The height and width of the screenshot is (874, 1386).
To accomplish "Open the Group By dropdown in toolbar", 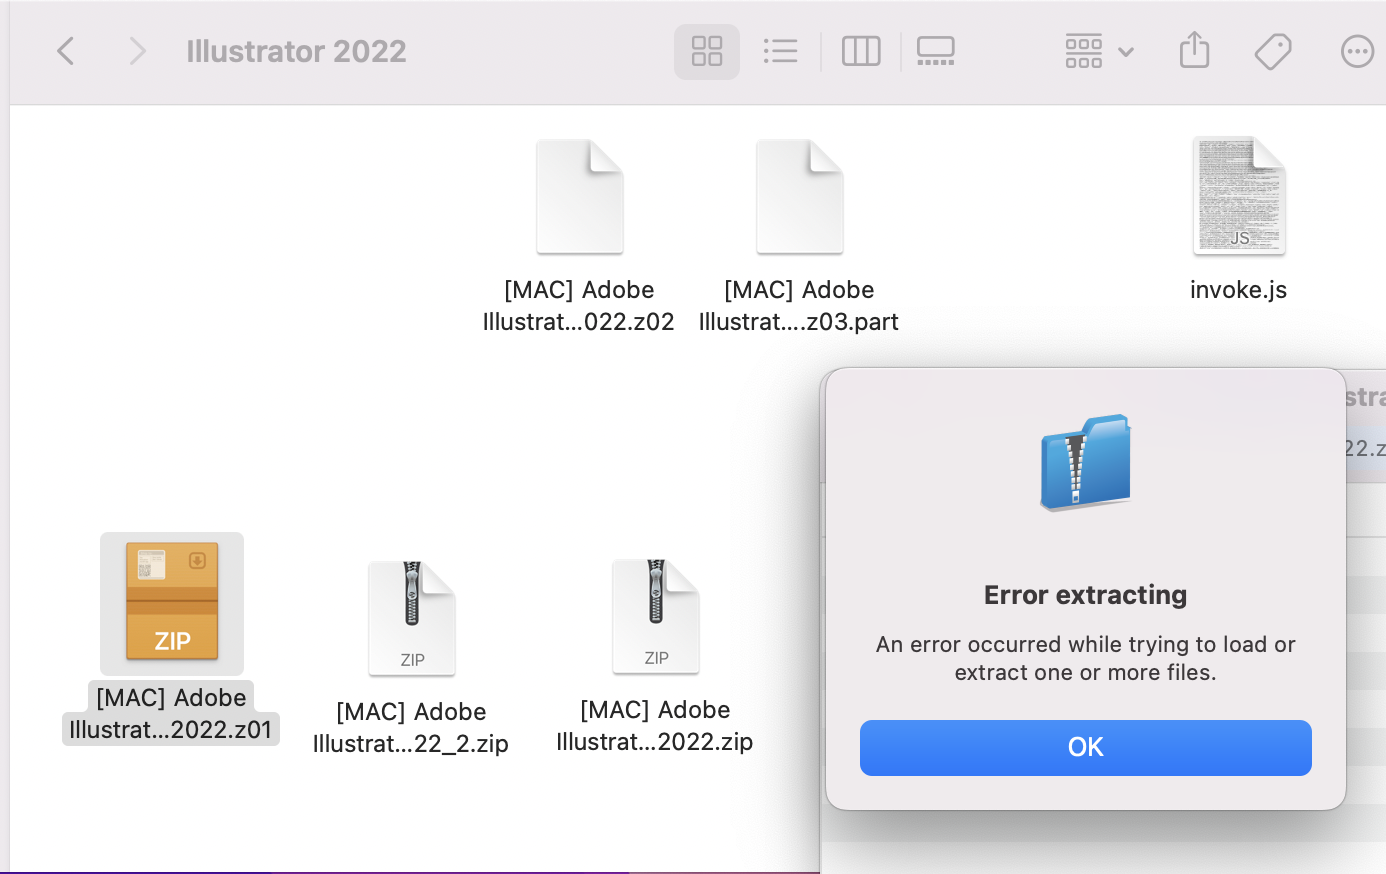I will click(1099, 51).
